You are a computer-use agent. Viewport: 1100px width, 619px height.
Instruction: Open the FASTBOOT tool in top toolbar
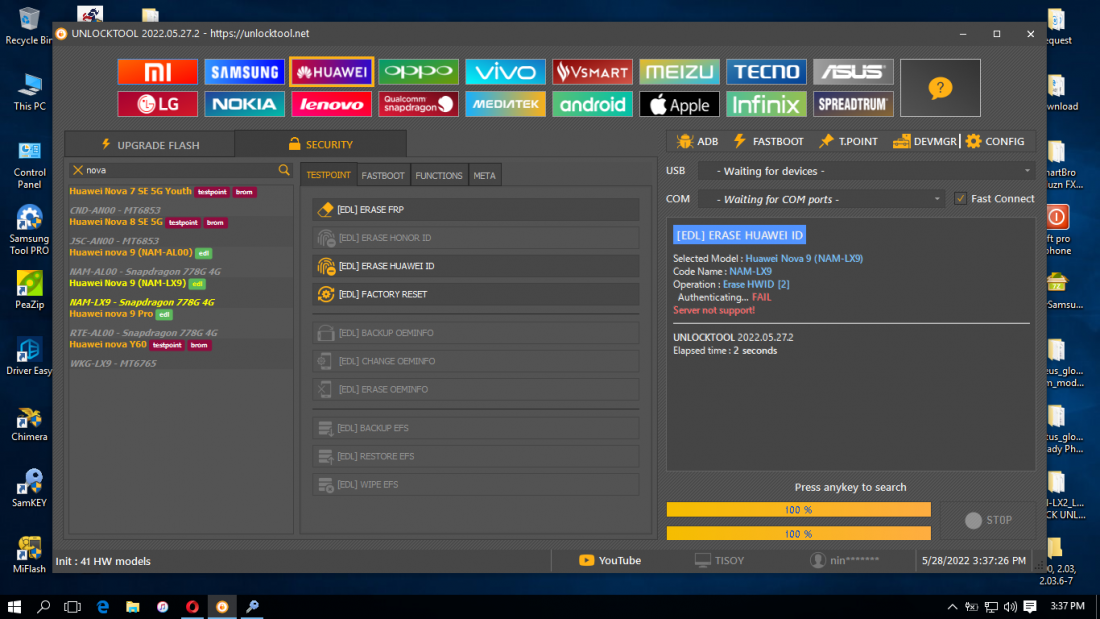pyautogui.click(x=769, y=141)
